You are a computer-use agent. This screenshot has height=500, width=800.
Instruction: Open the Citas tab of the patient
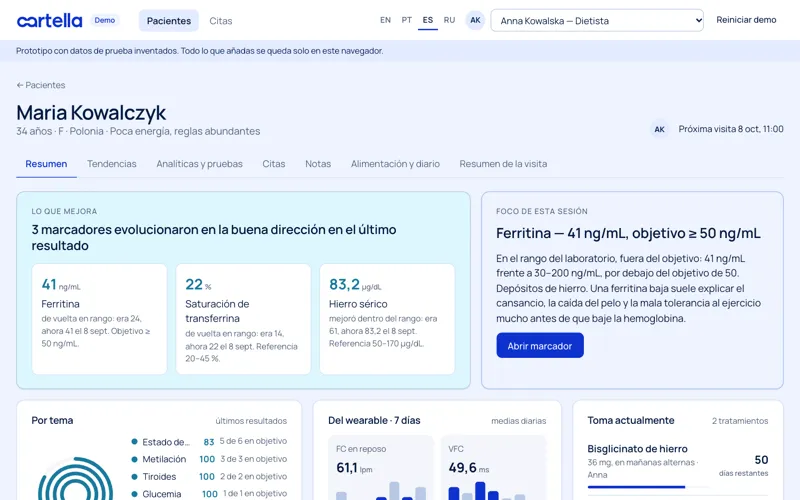click(x=273, y=164)
